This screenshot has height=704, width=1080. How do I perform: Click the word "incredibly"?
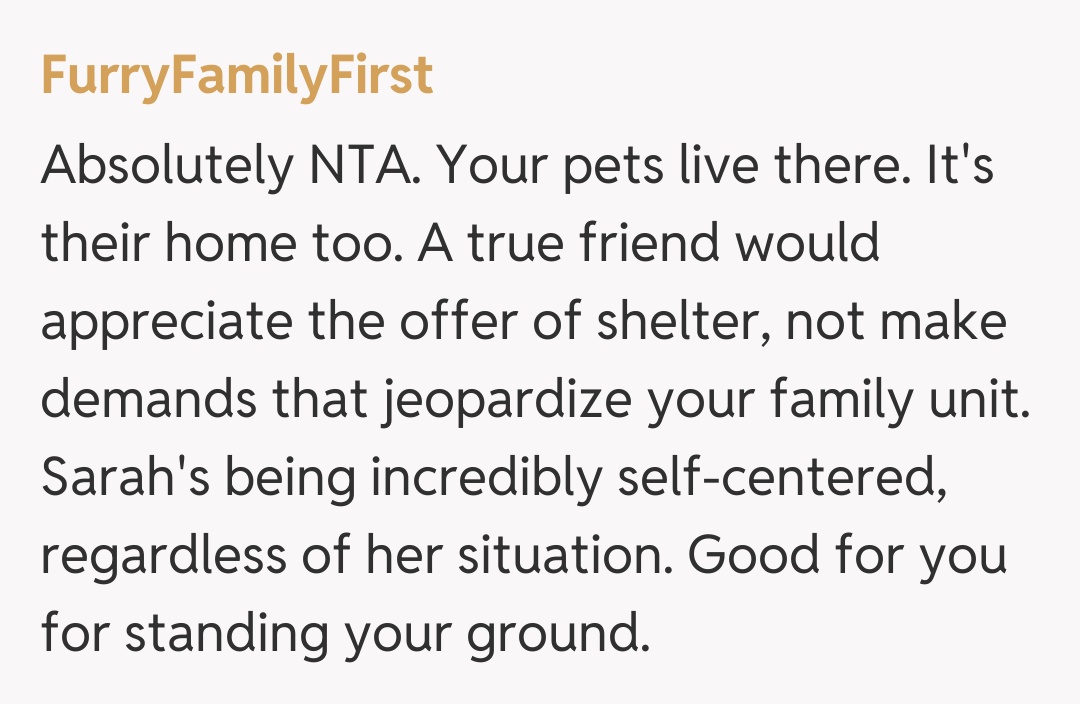point(488,480)
